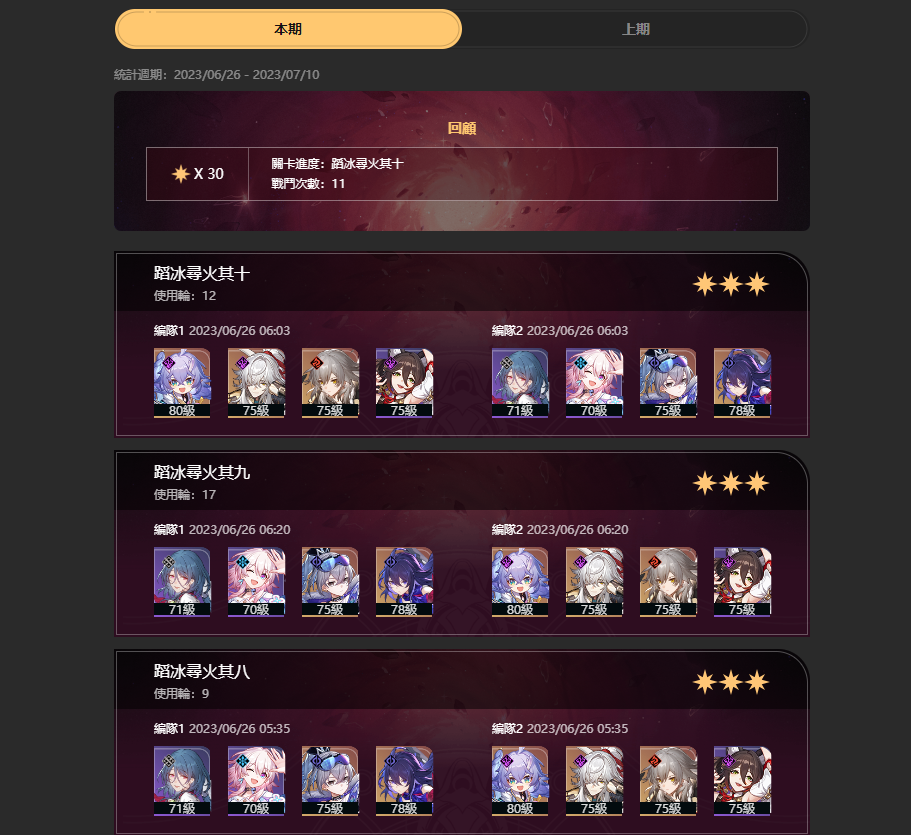
Task: Click three-star rating of 踏冰尋火其八
Action: click(x=731, y=682)
